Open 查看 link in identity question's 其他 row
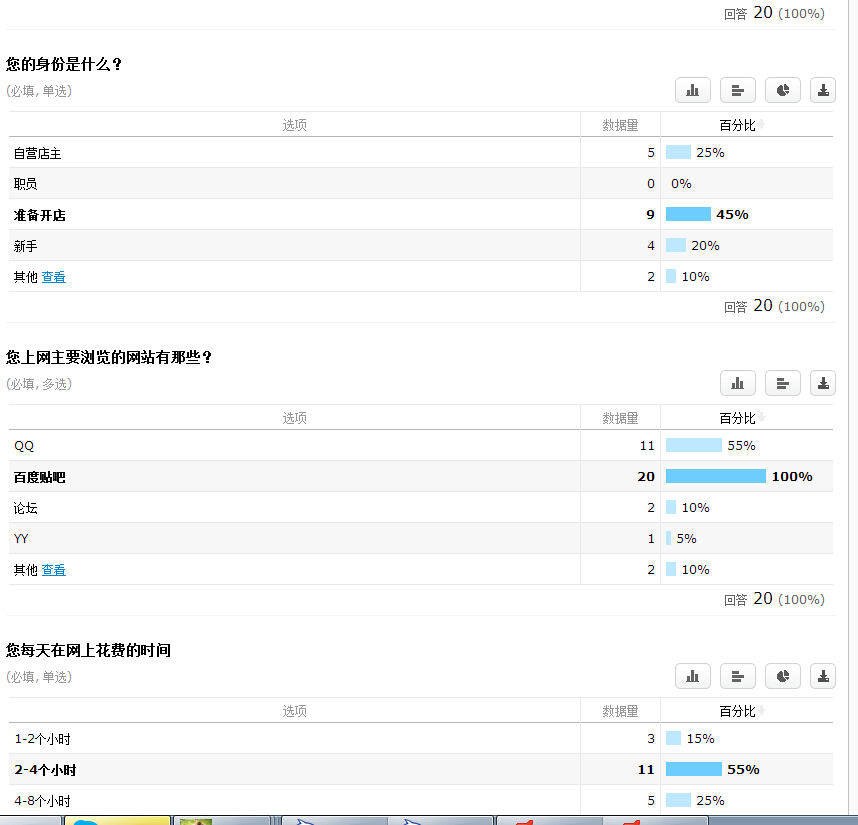 point(53,277)
